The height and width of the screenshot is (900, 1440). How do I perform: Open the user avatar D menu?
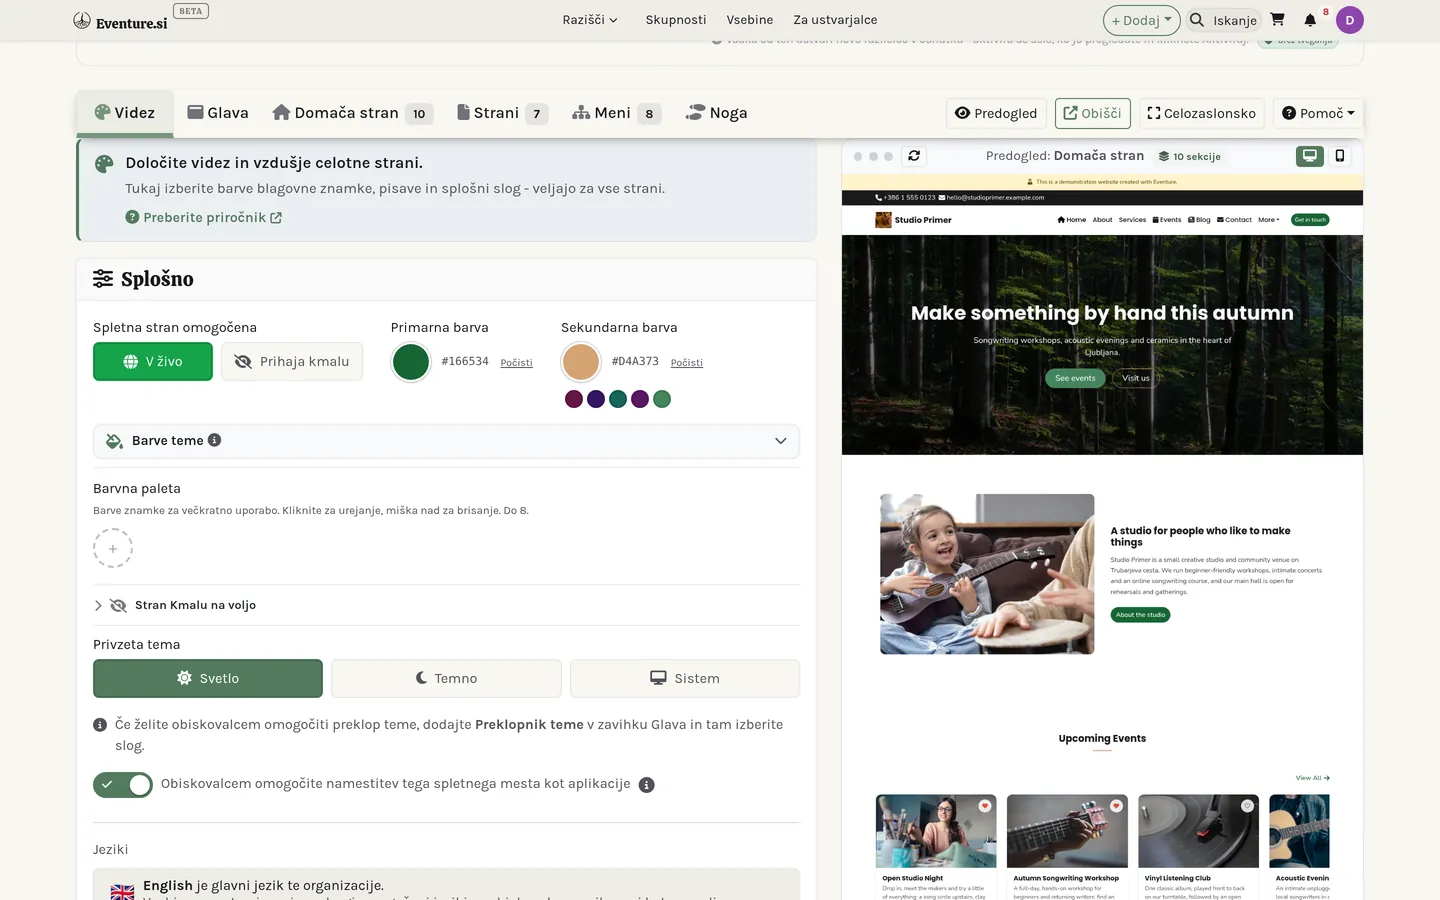[x=1349, y=20]
